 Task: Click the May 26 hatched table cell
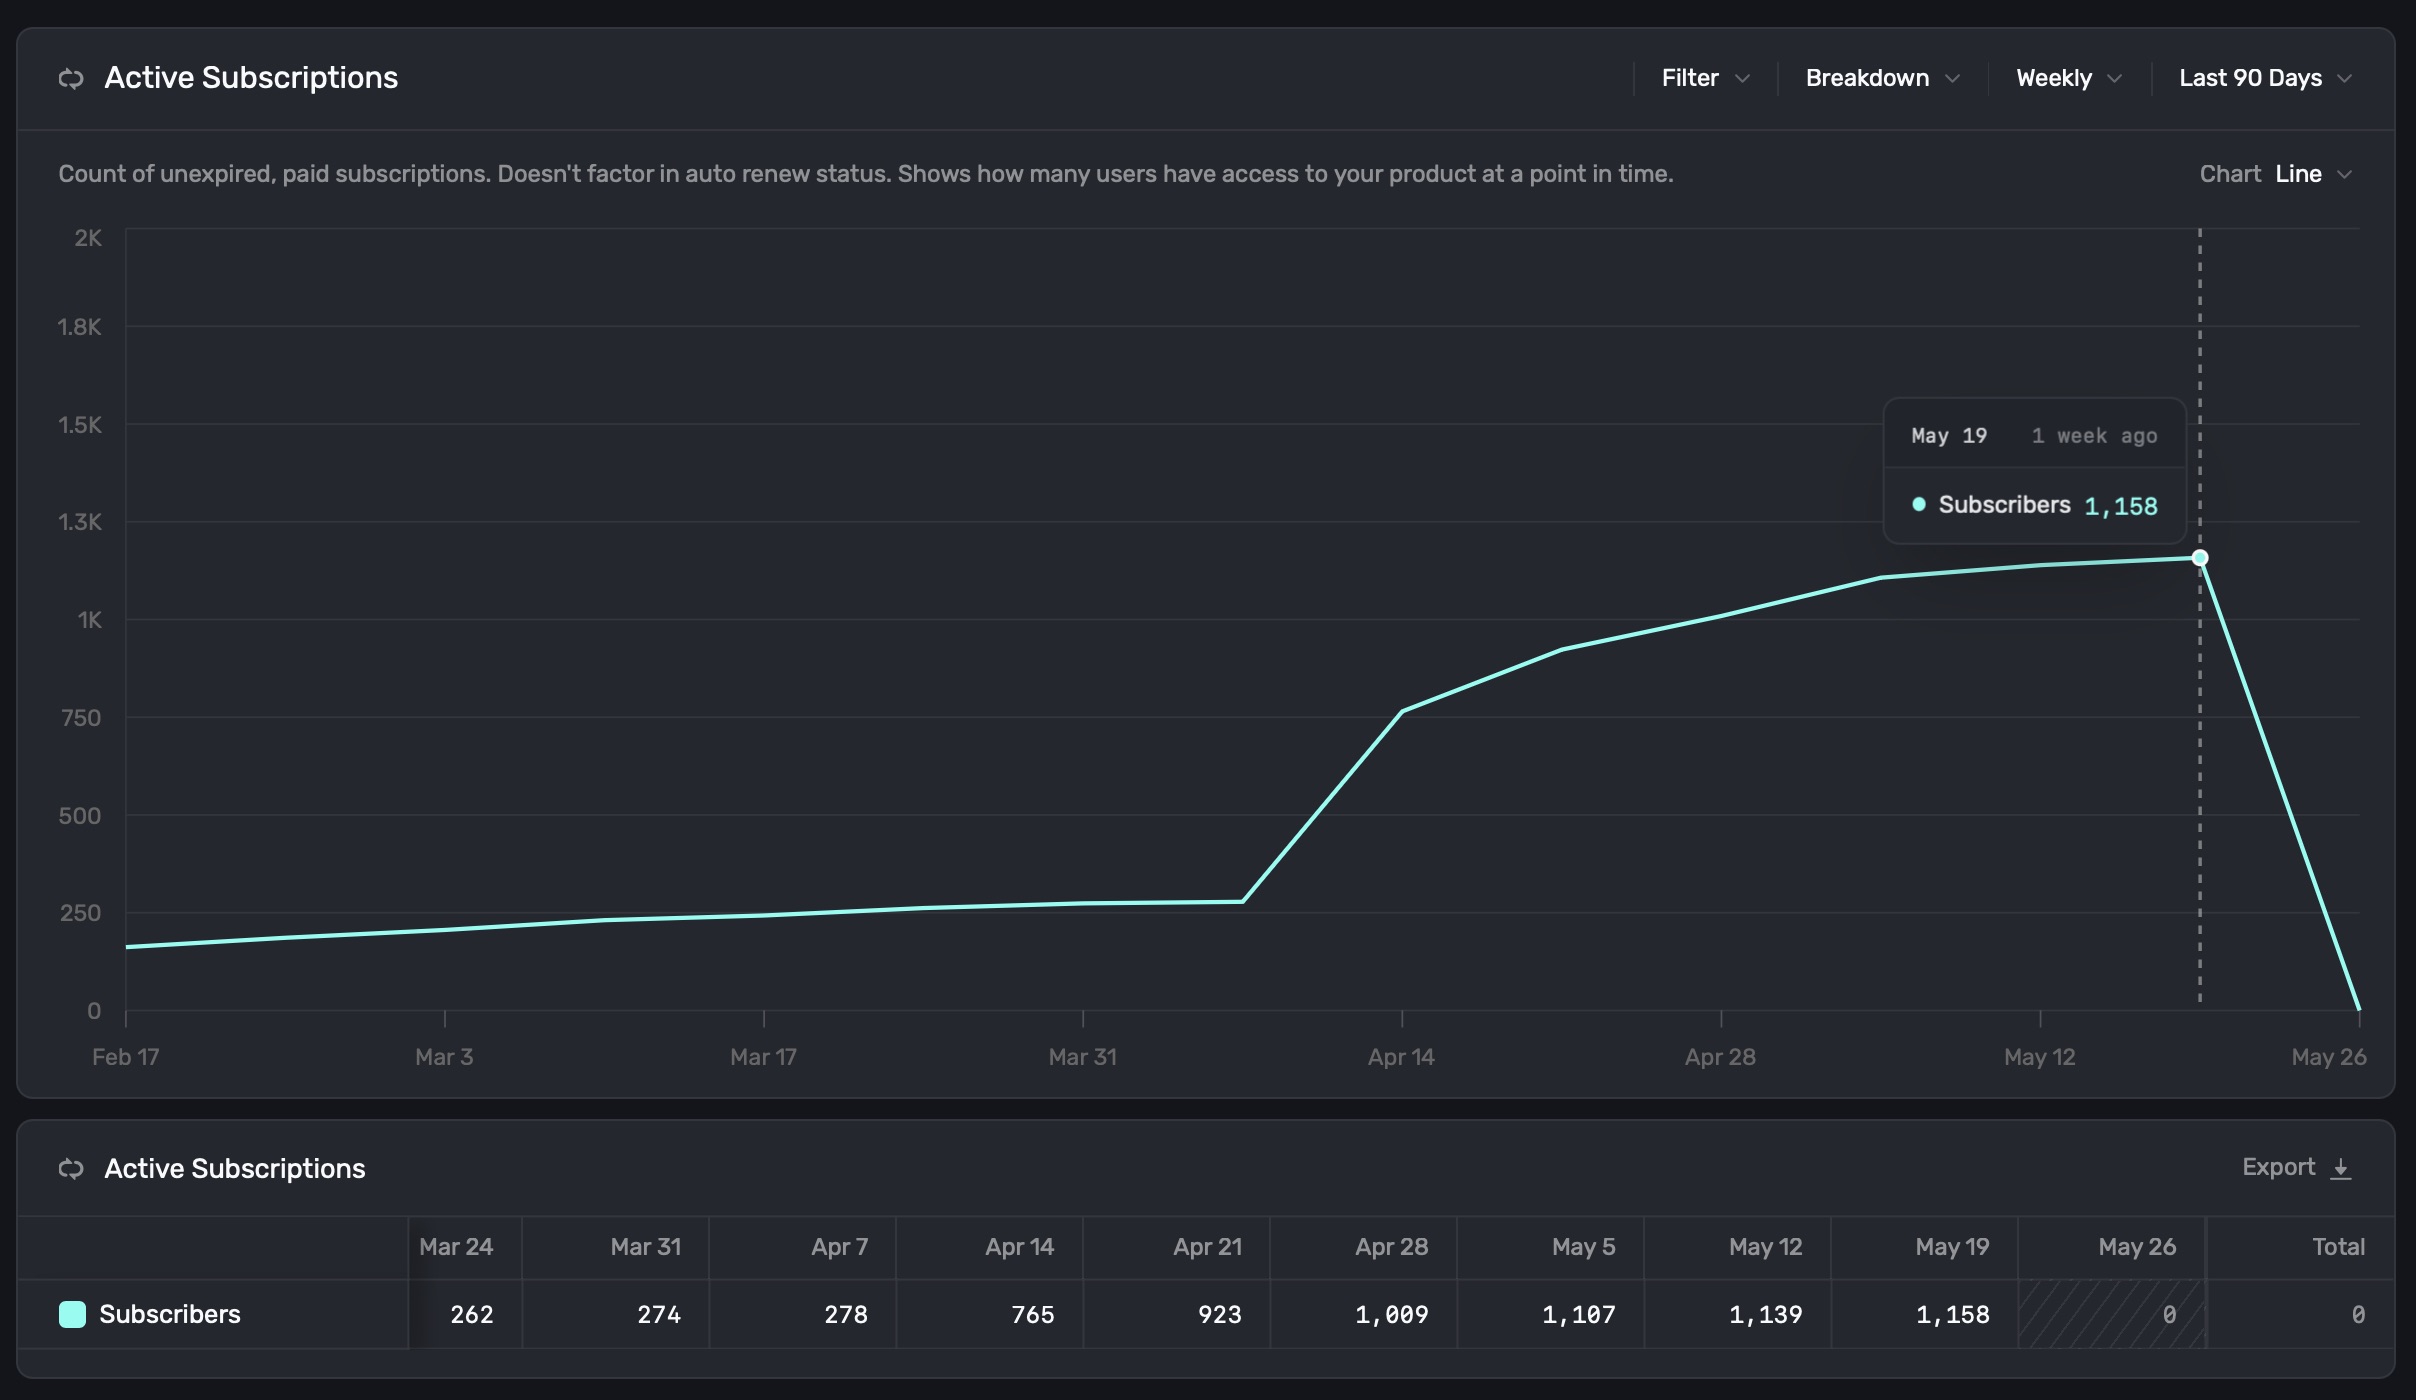2112,1314
